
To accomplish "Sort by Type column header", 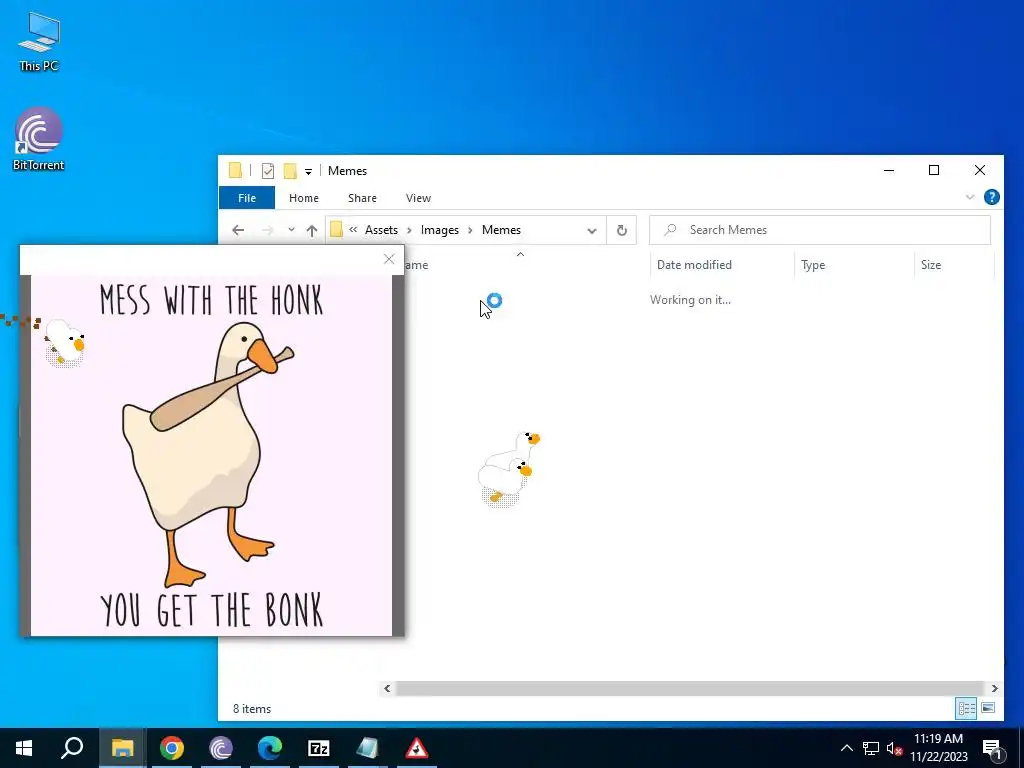I will (813, 264).
